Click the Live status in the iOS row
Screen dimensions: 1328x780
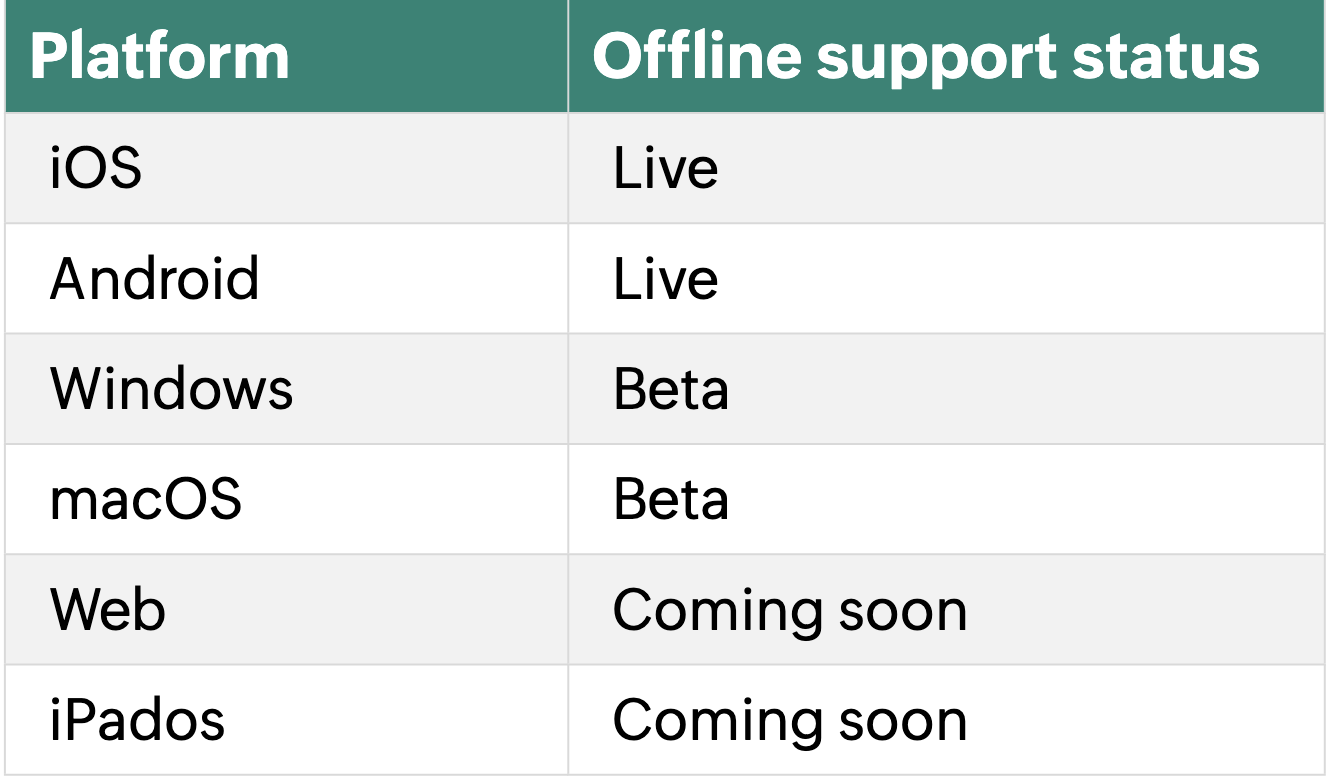coord(665,168)
